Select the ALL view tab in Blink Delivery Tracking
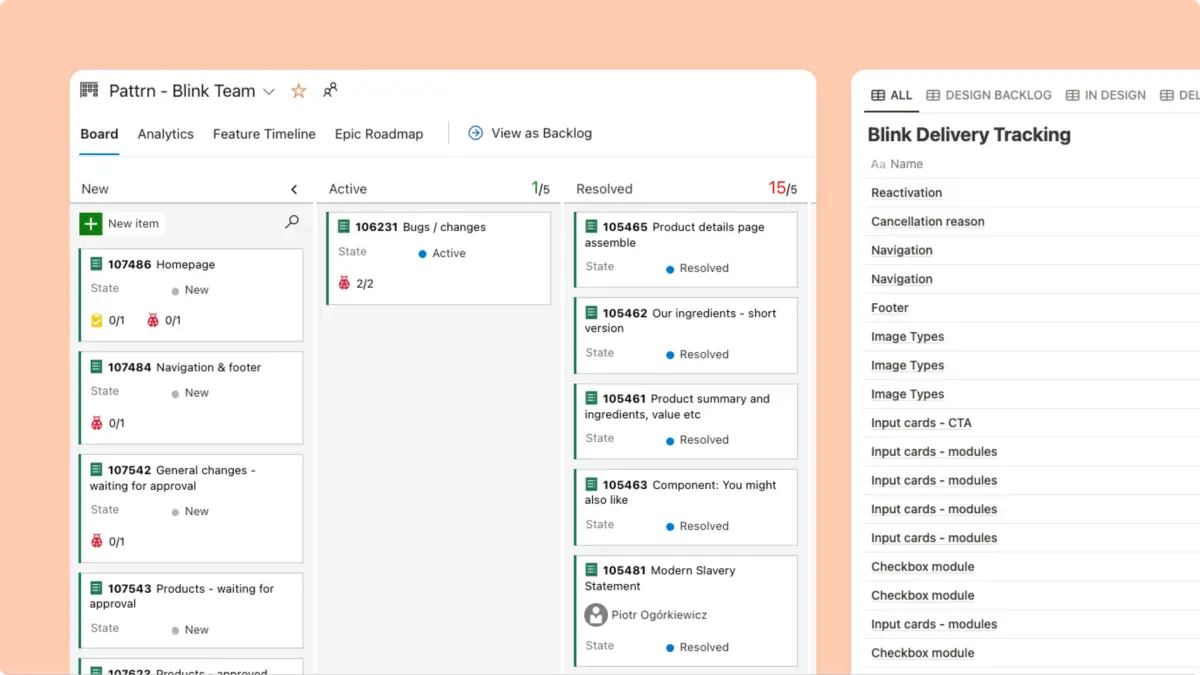The image size is (1200, 675). tap(892, 95)
